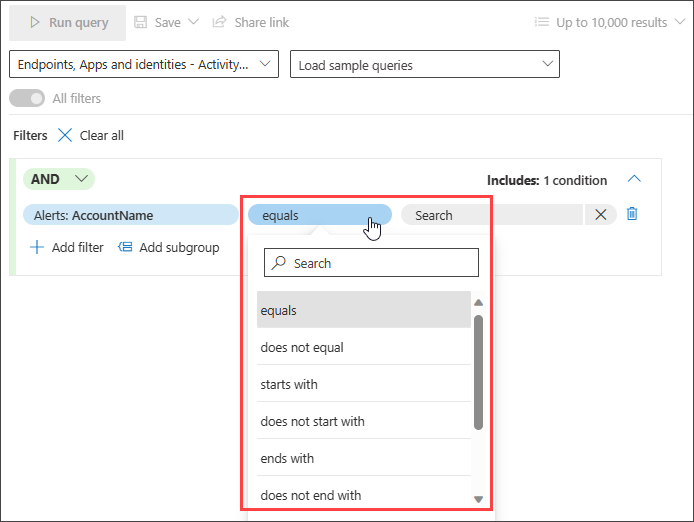Delete the filter with trash icon
The height and width of the screenshot is (522, 694).
coord(632,214)
